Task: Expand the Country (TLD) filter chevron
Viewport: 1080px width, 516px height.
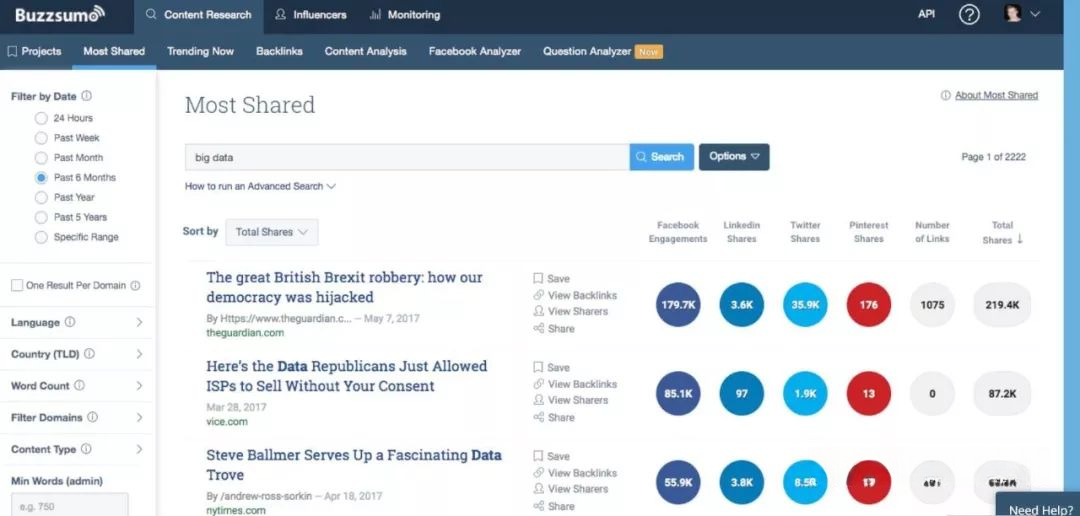Action: click(139, 354)
